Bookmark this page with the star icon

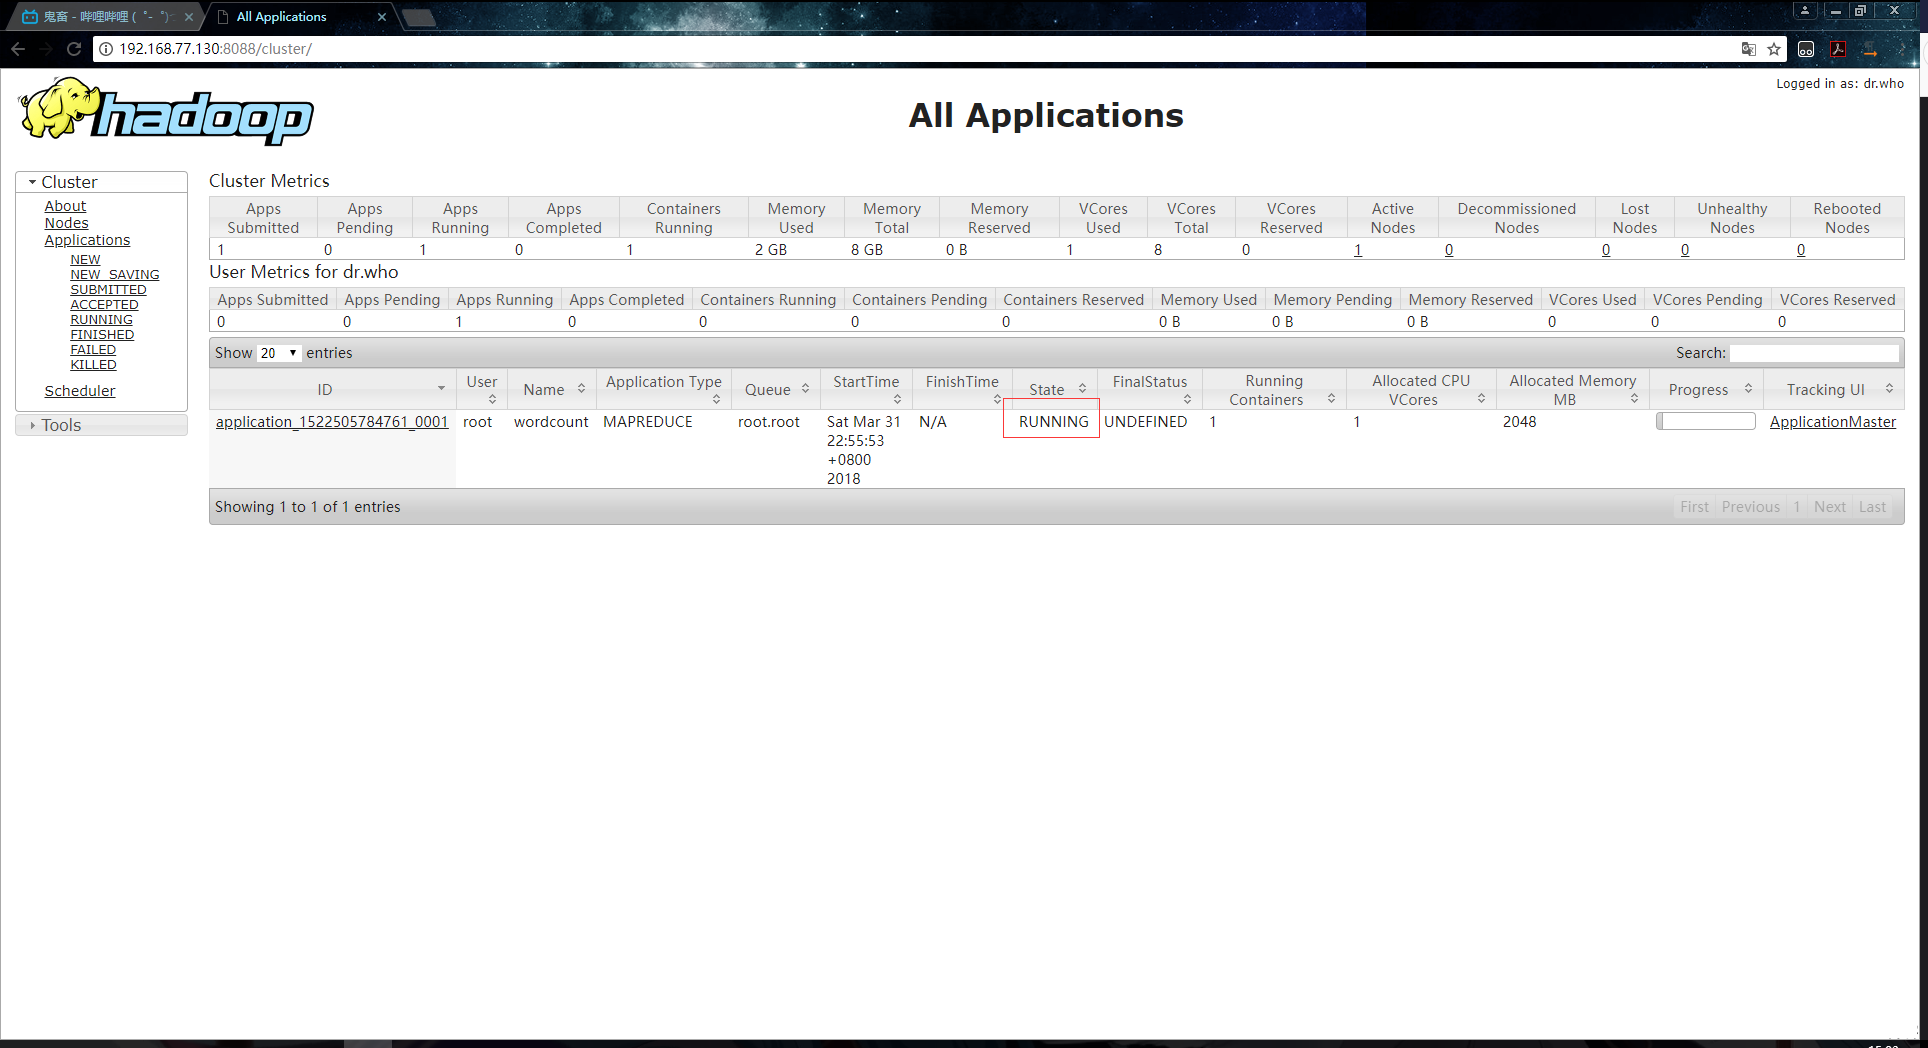pyautogui.click(x=1774, y=49)
